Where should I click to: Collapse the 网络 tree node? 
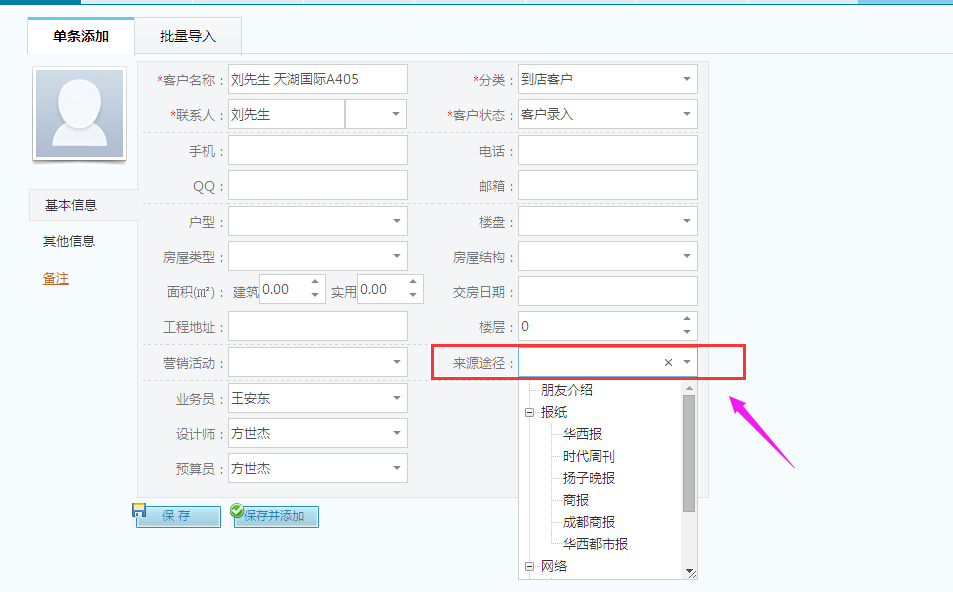click(529, 566)
